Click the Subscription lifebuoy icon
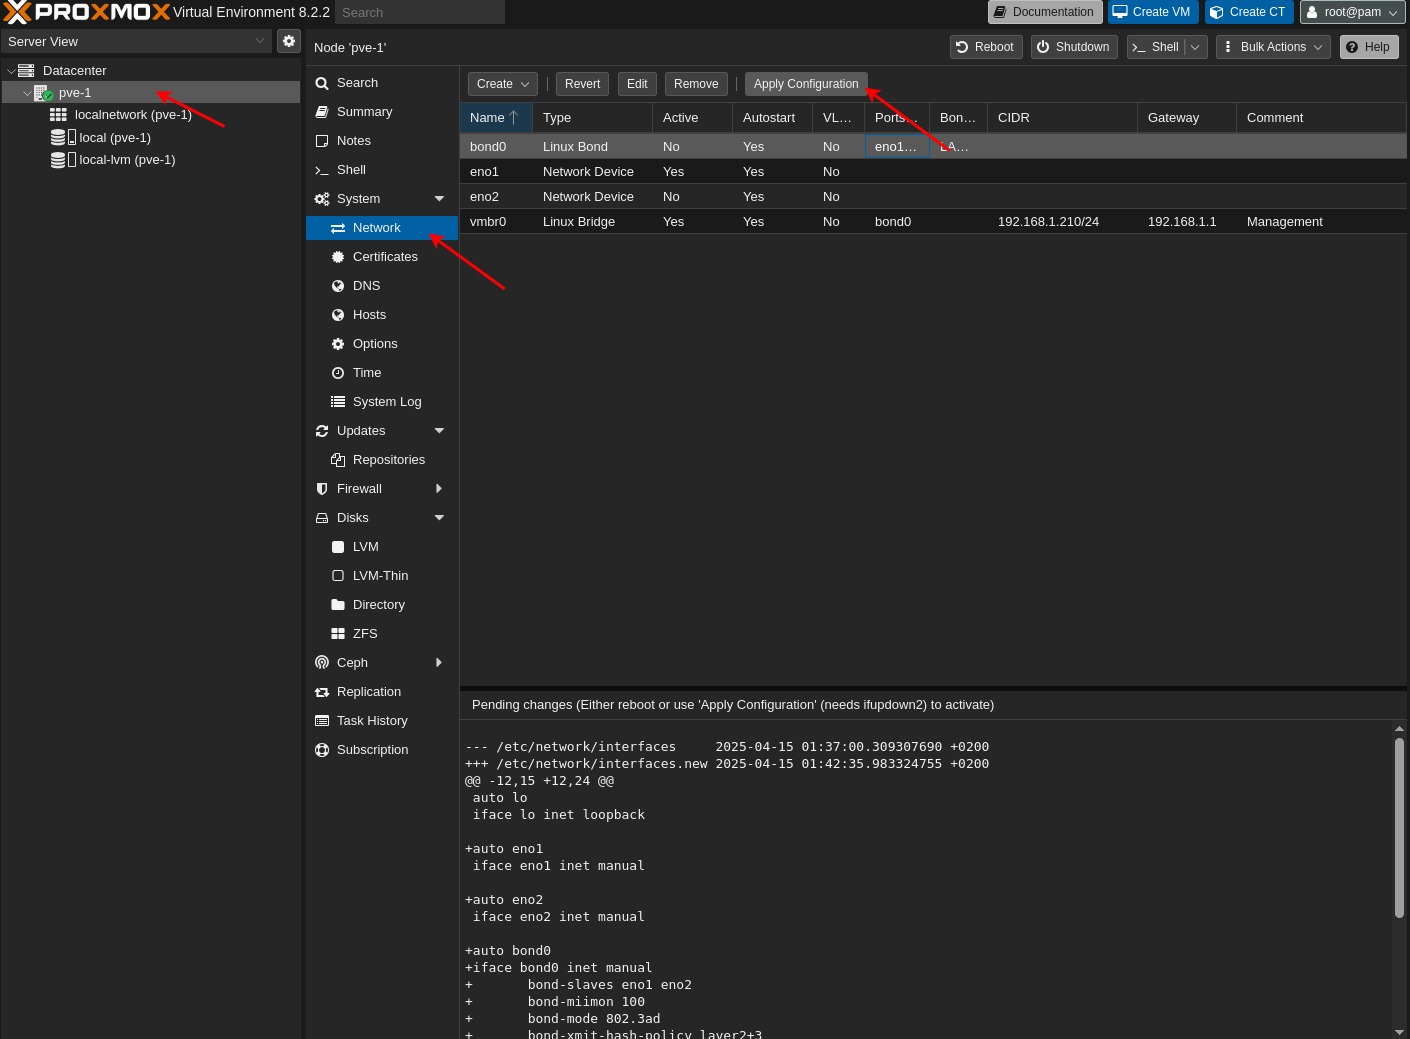The image size is (1410, 1039). (322, 750)
